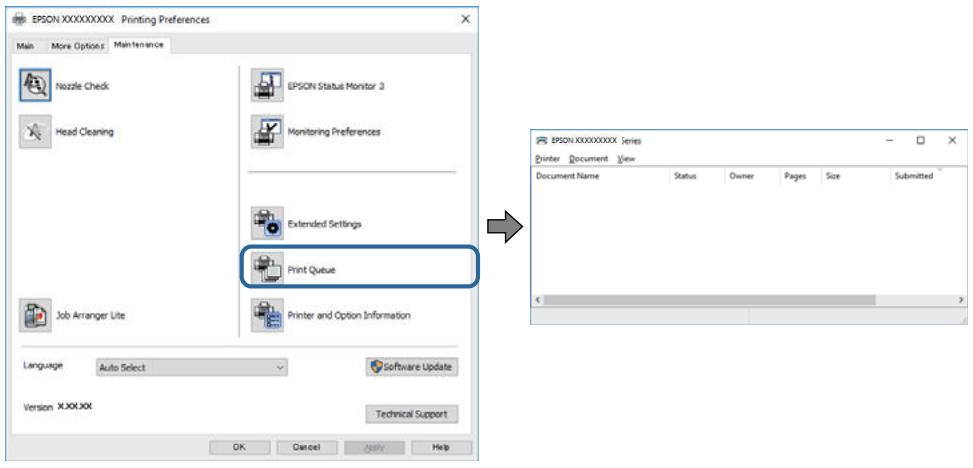Open Monitoring Preferences icon

point(267,132)
